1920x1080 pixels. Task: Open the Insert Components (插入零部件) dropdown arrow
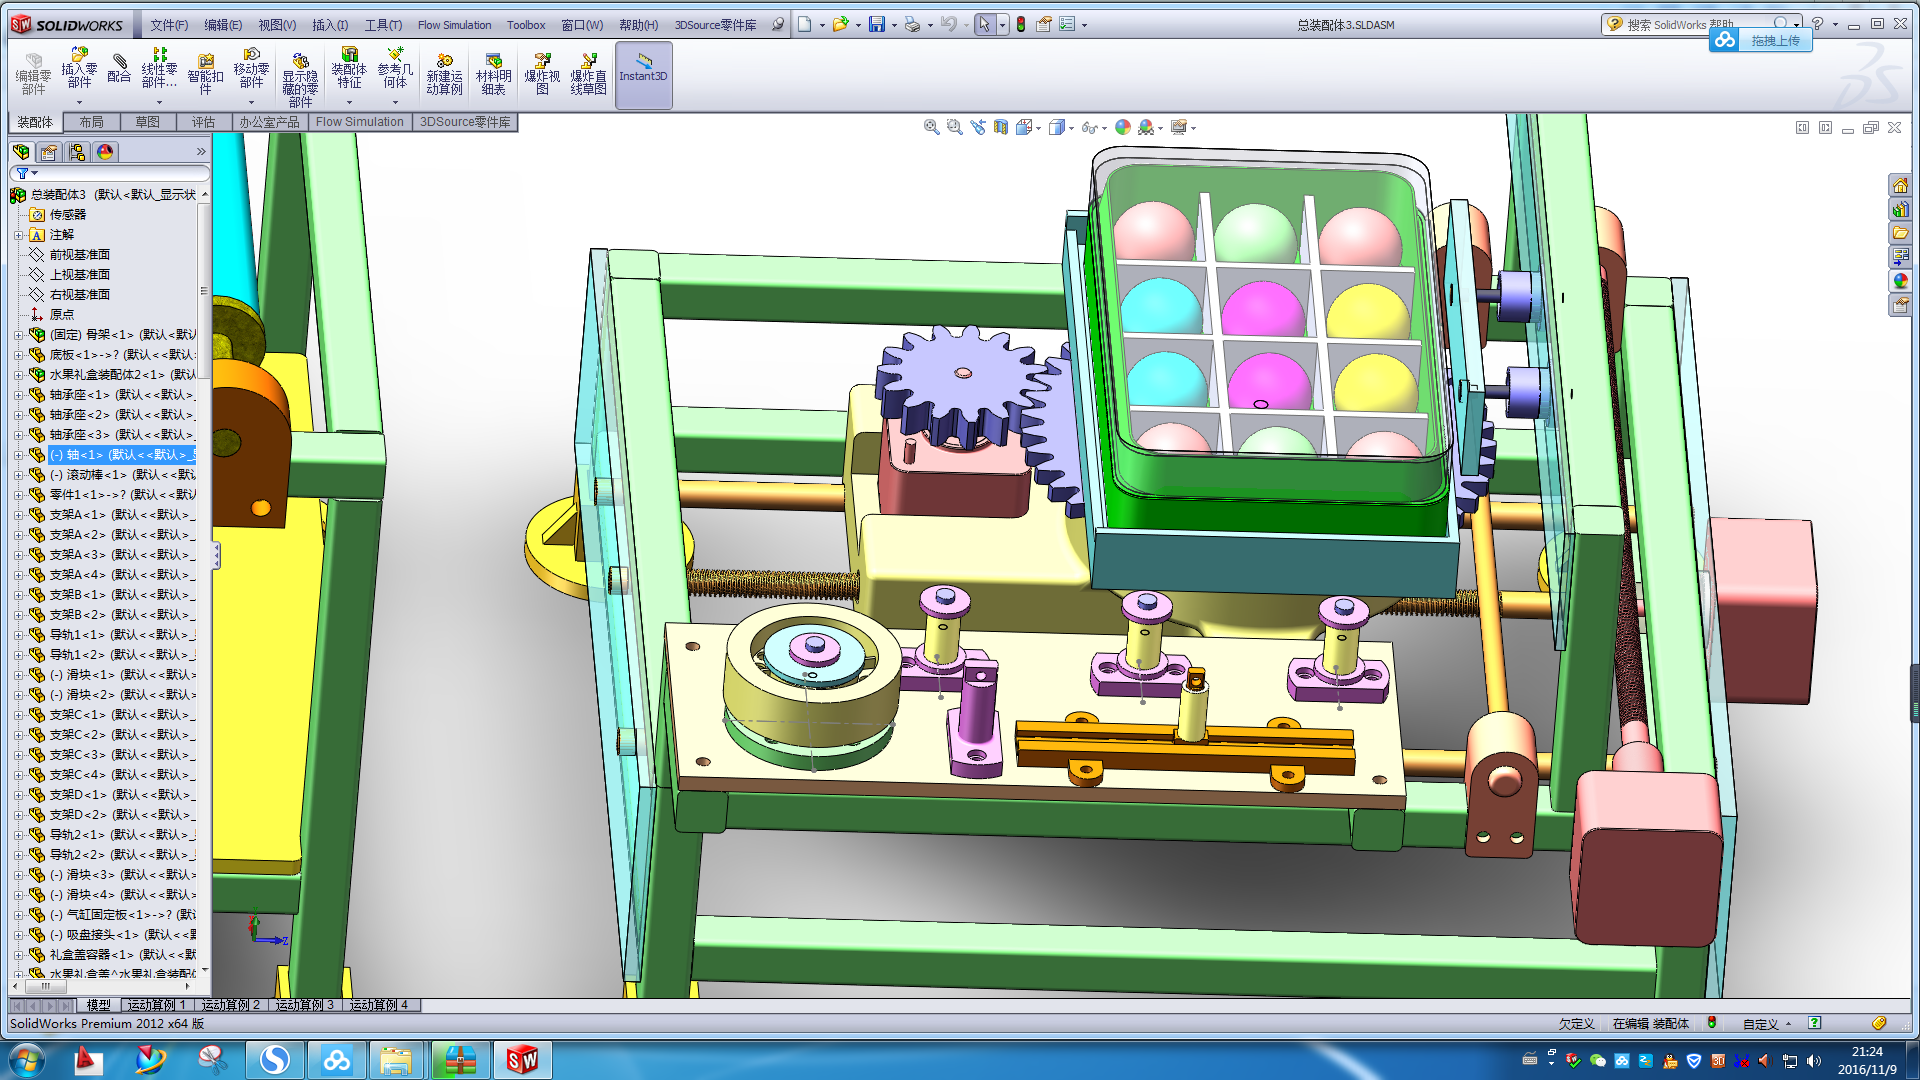point(79,102)
